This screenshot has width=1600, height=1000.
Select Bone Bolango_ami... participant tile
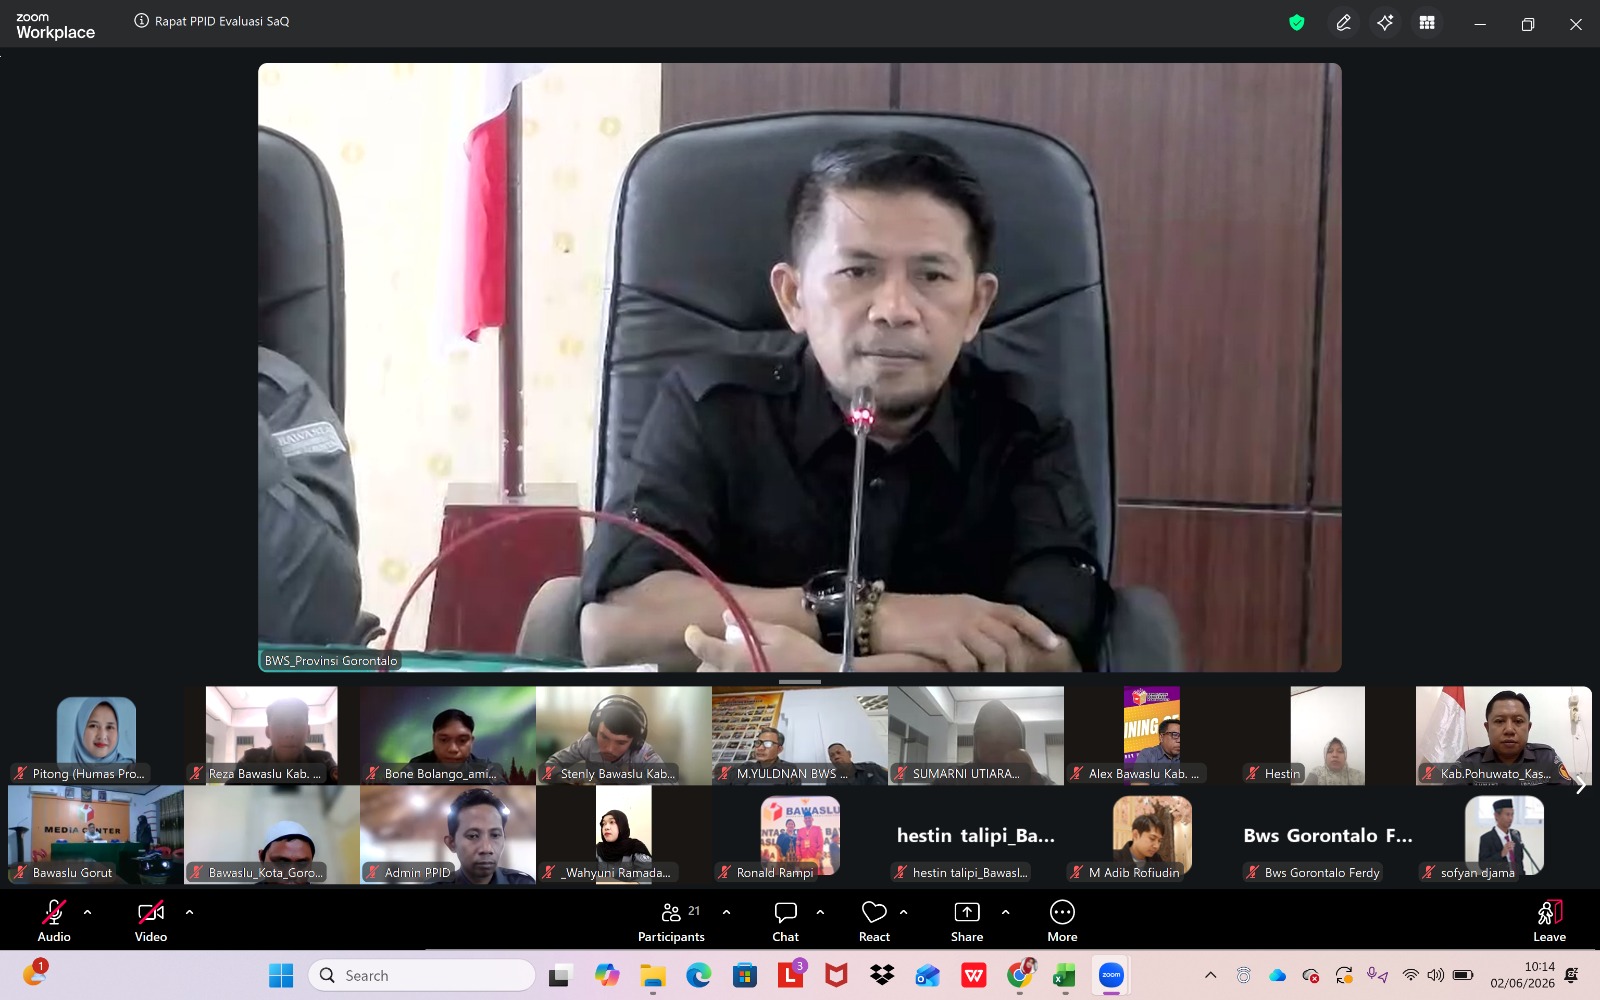tap(448, 735)
